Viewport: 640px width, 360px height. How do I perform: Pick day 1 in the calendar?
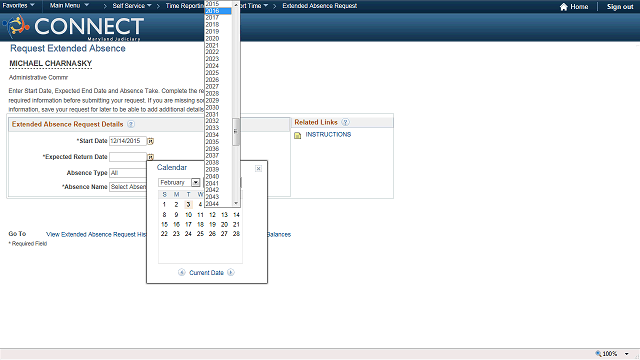[x=164, y=204]
